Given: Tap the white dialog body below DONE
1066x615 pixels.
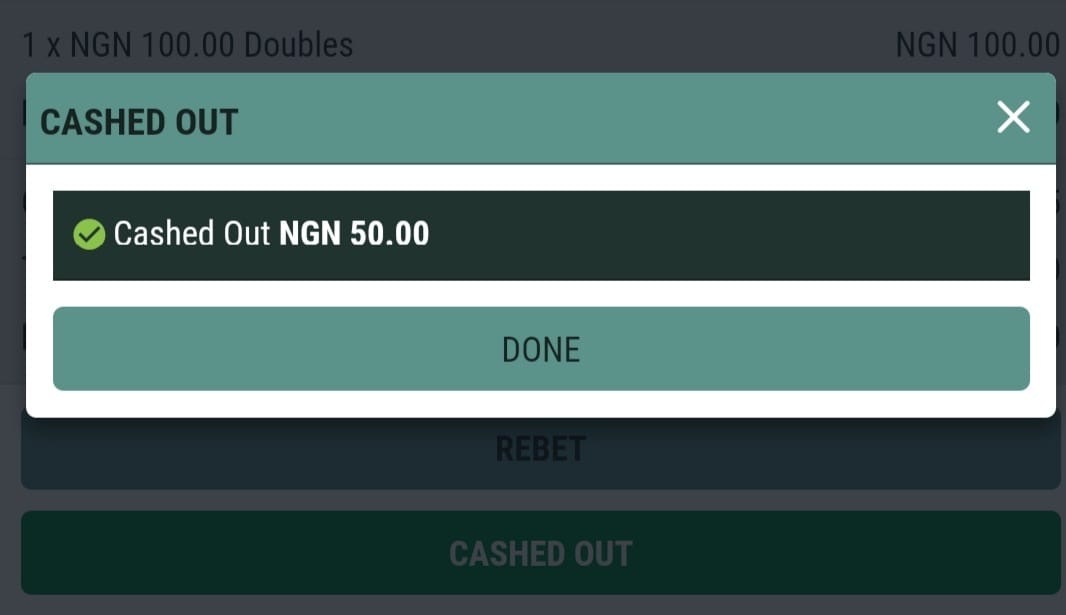Looking at the screenshot, I should tap(541, 404).
